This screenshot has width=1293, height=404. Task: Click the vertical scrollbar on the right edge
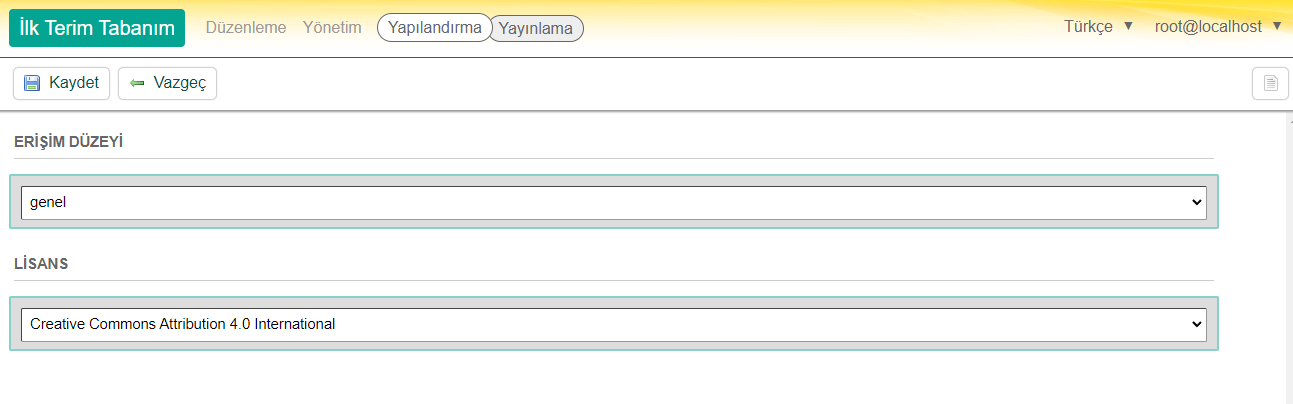coord(1288,260)
